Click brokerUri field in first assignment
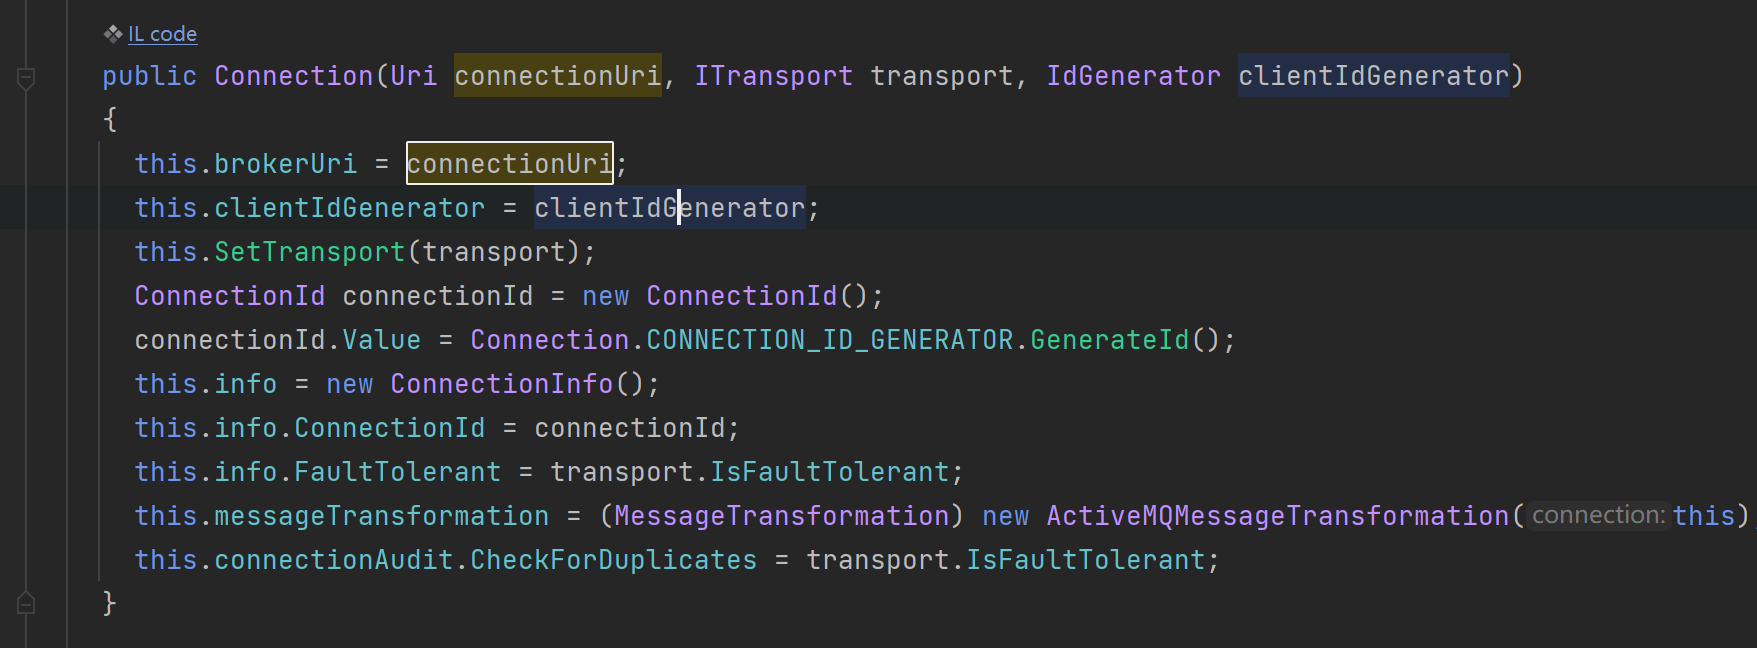The width and height of the screenshot is (1757, 648). tap(286, 164)
